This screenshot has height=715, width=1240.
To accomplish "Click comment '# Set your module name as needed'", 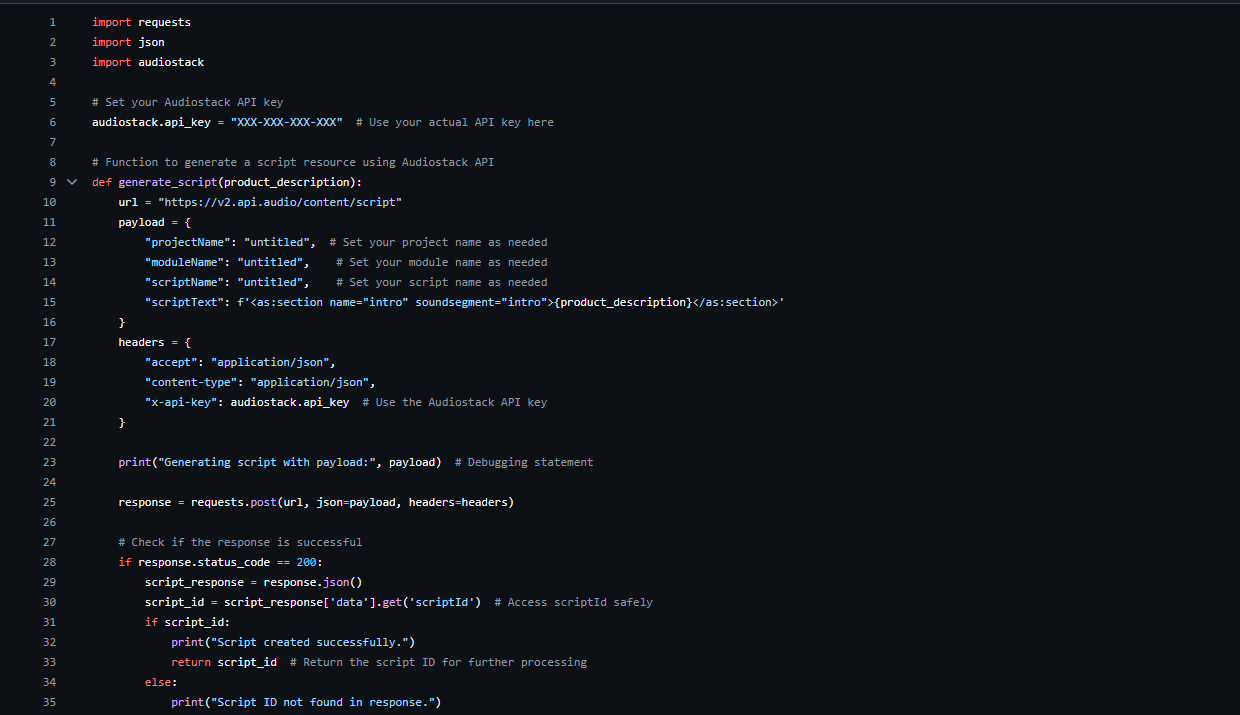I will pyautogui.click(x=442, y=262).
